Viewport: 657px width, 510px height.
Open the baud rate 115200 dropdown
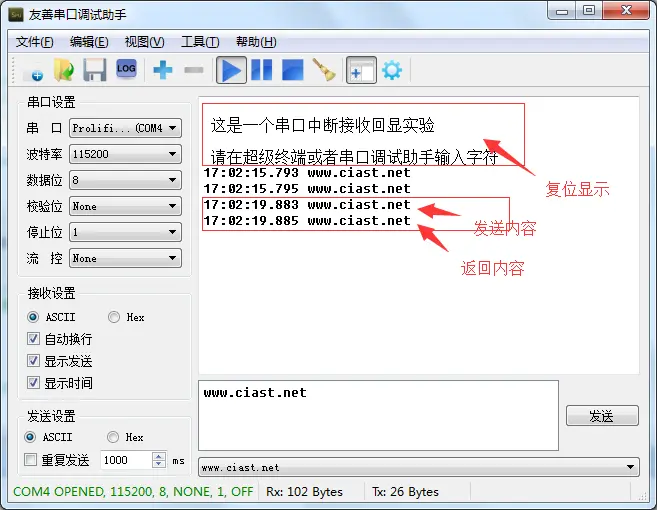(x=125, y=154)
